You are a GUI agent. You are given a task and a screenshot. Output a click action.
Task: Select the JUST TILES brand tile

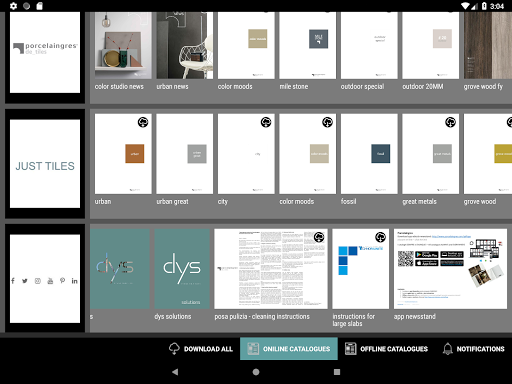[x=45, y=164]
